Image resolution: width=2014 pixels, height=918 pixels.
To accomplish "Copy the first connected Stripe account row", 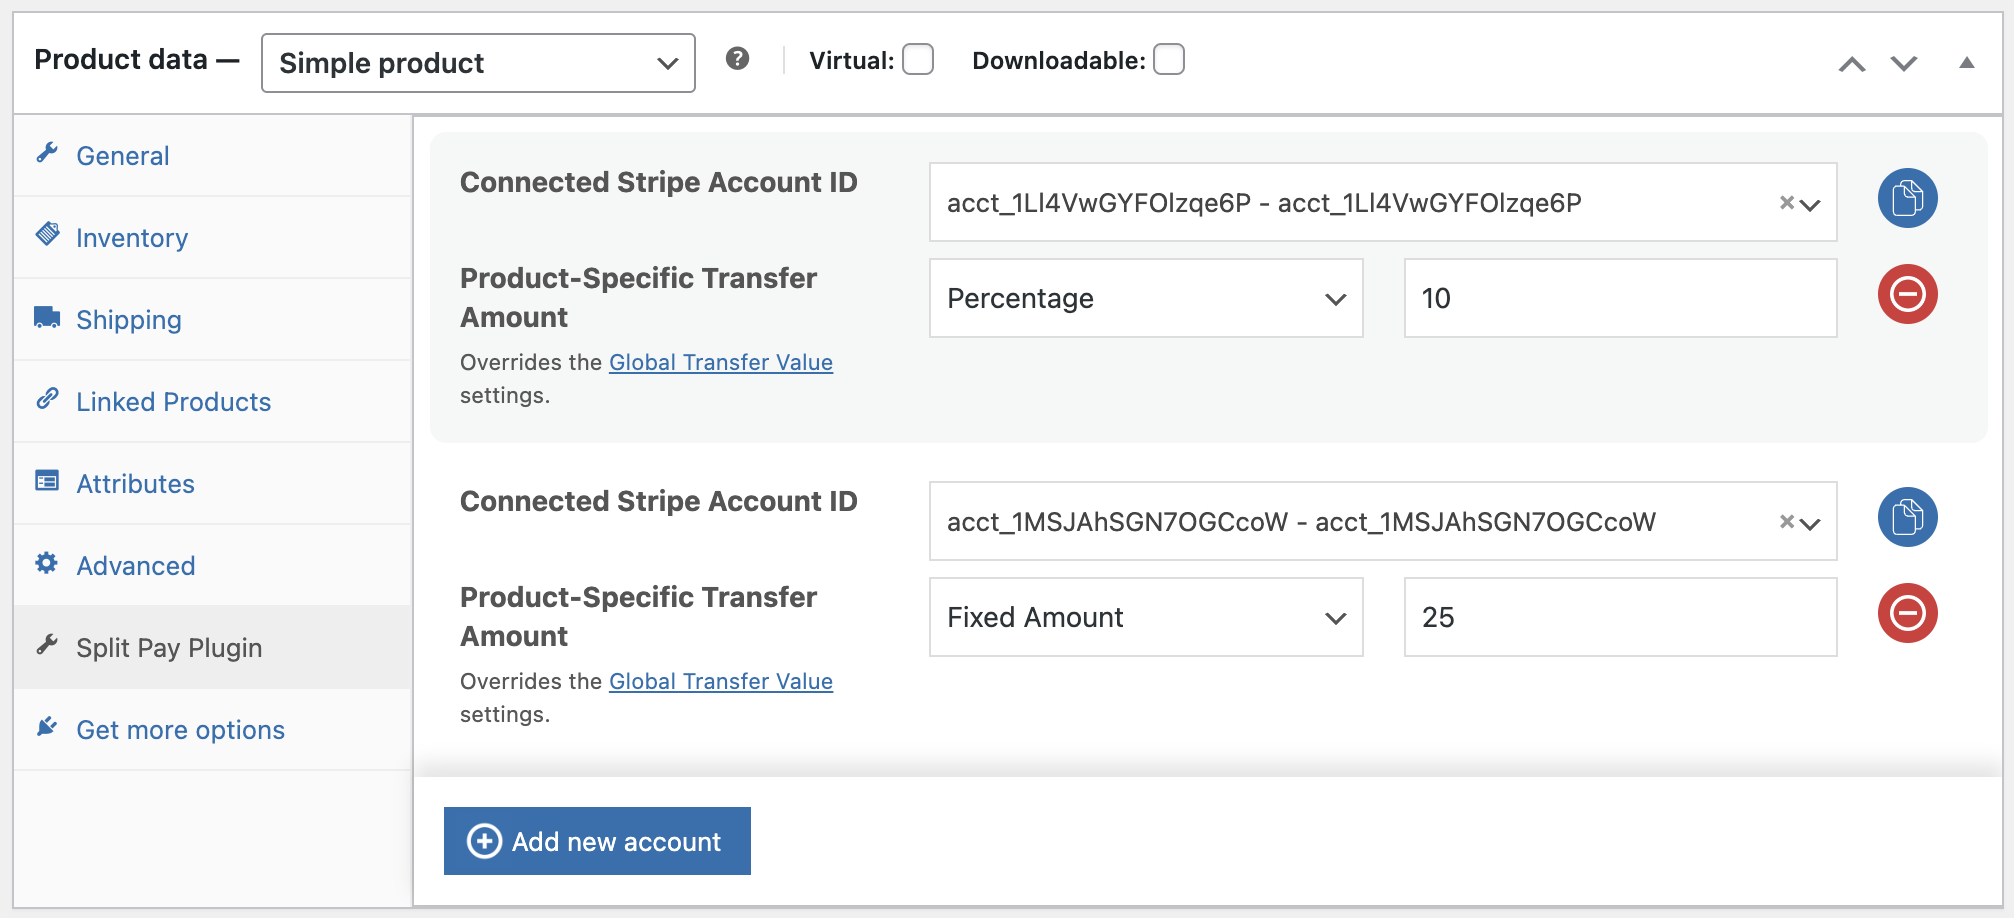I will pos(1907,198).
